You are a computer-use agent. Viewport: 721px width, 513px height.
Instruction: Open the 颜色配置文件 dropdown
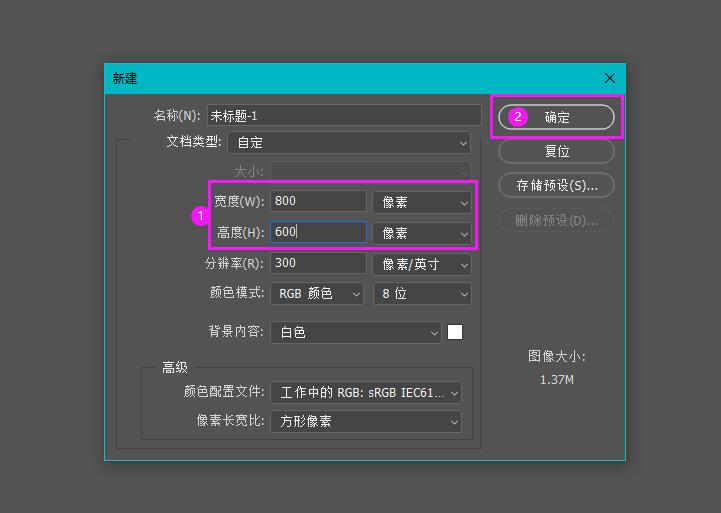click(x=366, y=393)
